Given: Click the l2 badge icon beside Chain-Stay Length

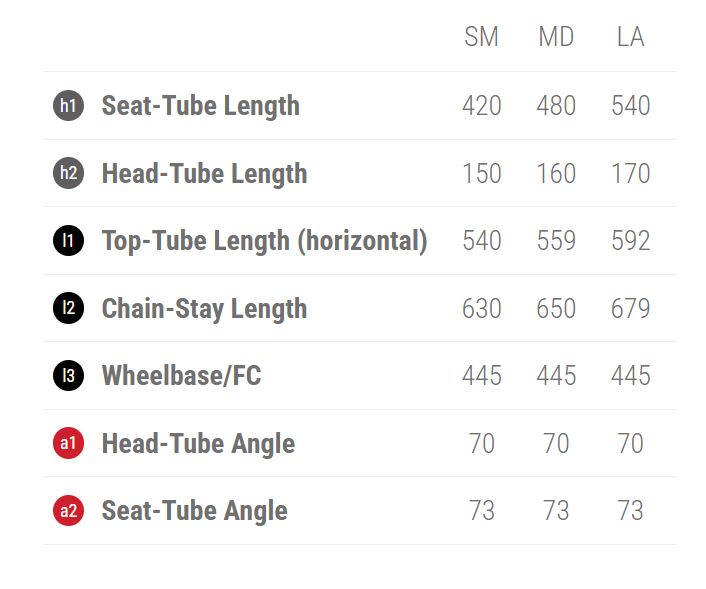Looking at the screenshot, I should coord(68,308).
